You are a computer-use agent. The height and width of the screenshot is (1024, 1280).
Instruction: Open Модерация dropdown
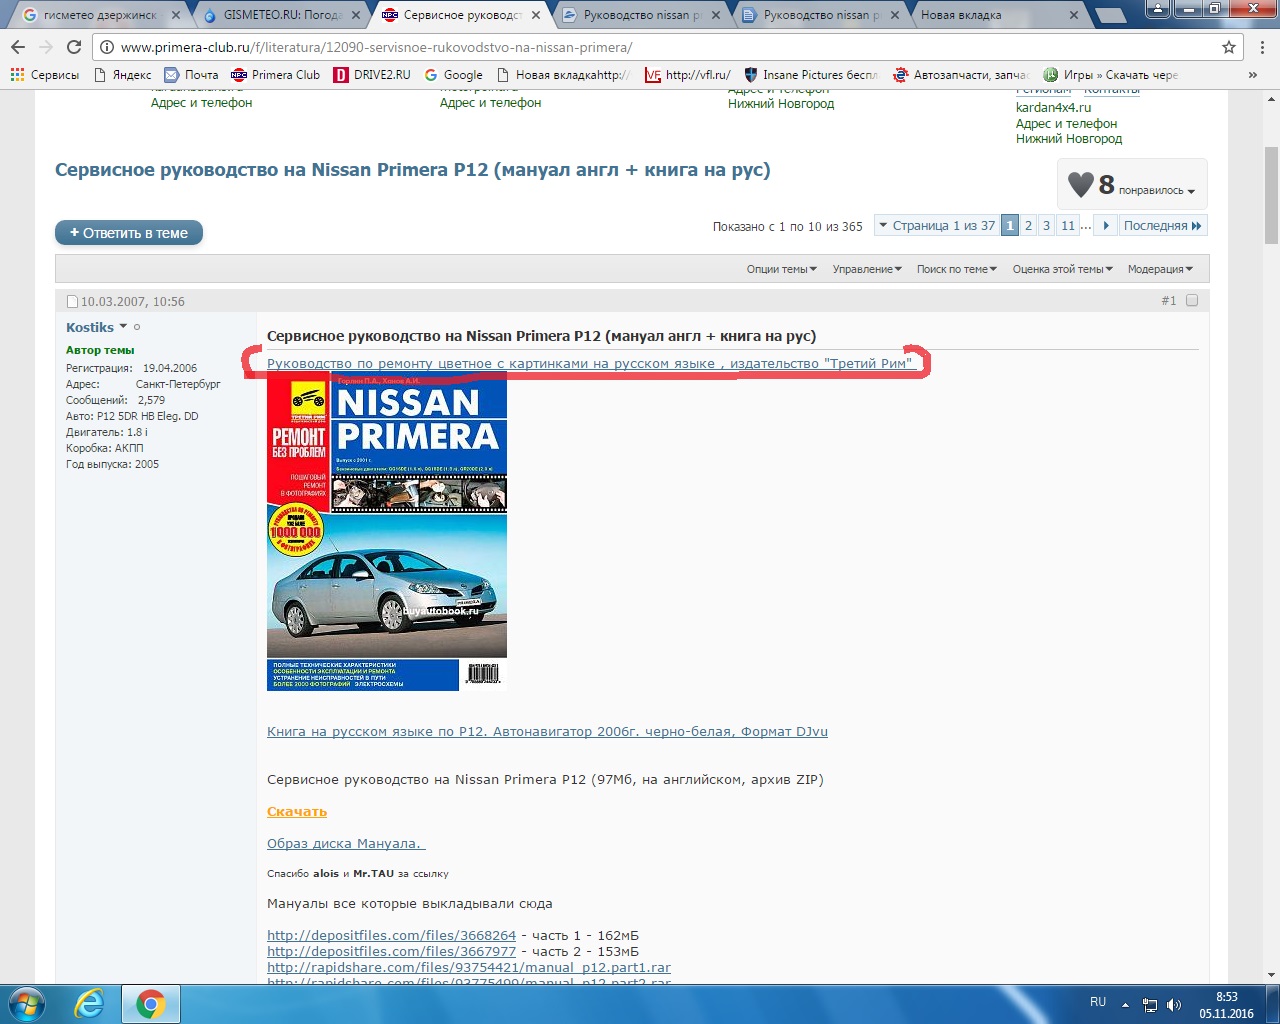pyautogui.click(x=1160, y=269)
